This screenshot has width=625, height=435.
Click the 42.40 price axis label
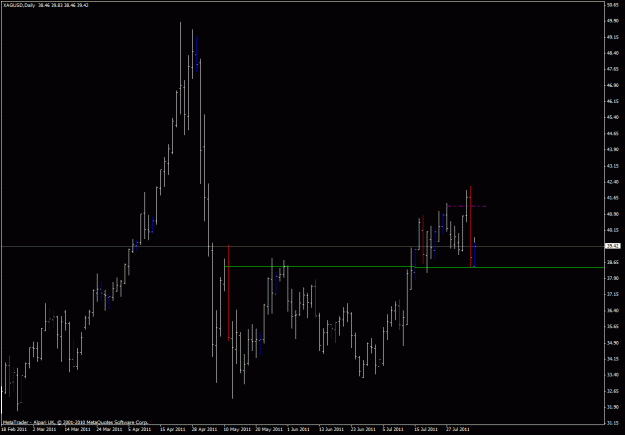613,182
